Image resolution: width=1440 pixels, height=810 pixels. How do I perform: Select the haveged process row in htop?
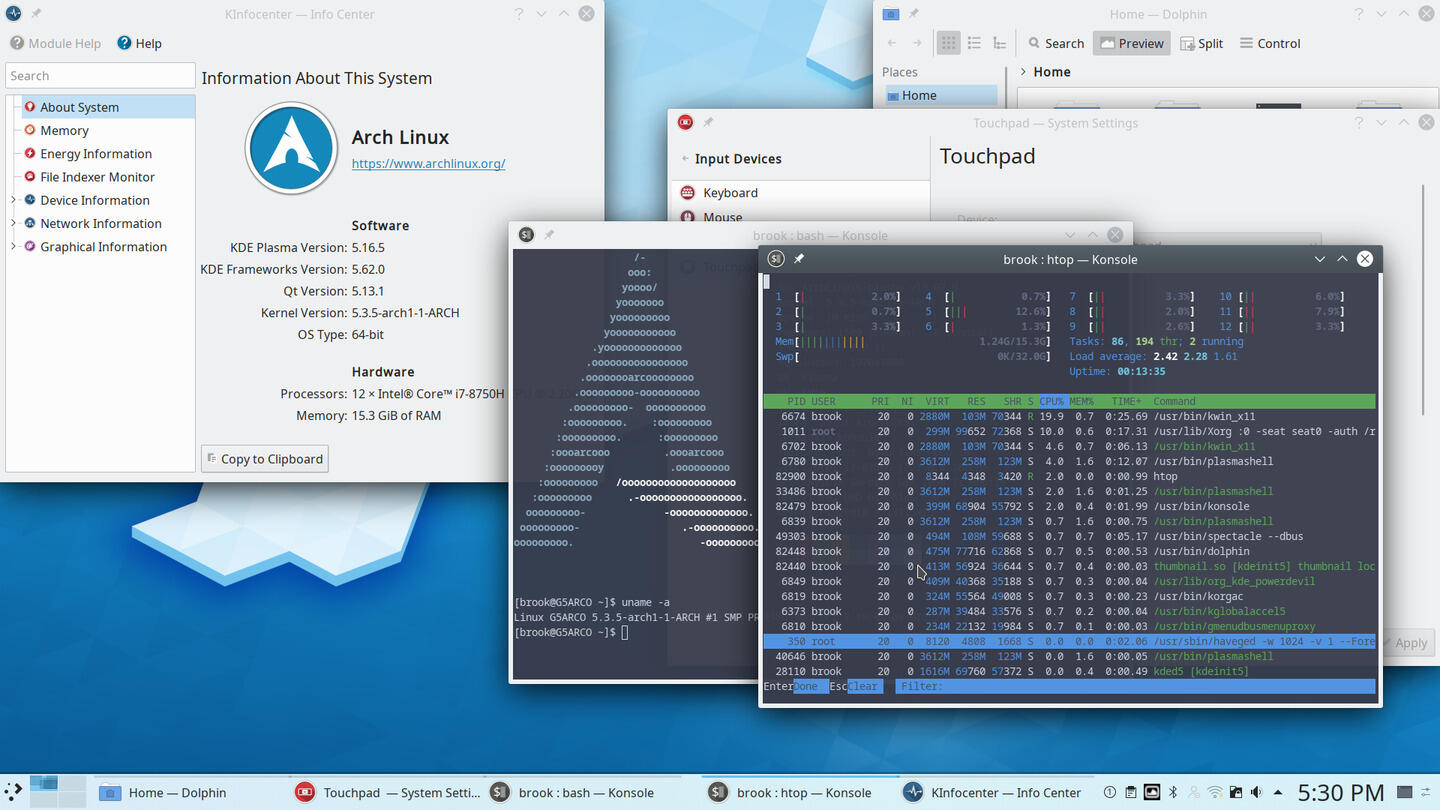tap(1069, 641)
